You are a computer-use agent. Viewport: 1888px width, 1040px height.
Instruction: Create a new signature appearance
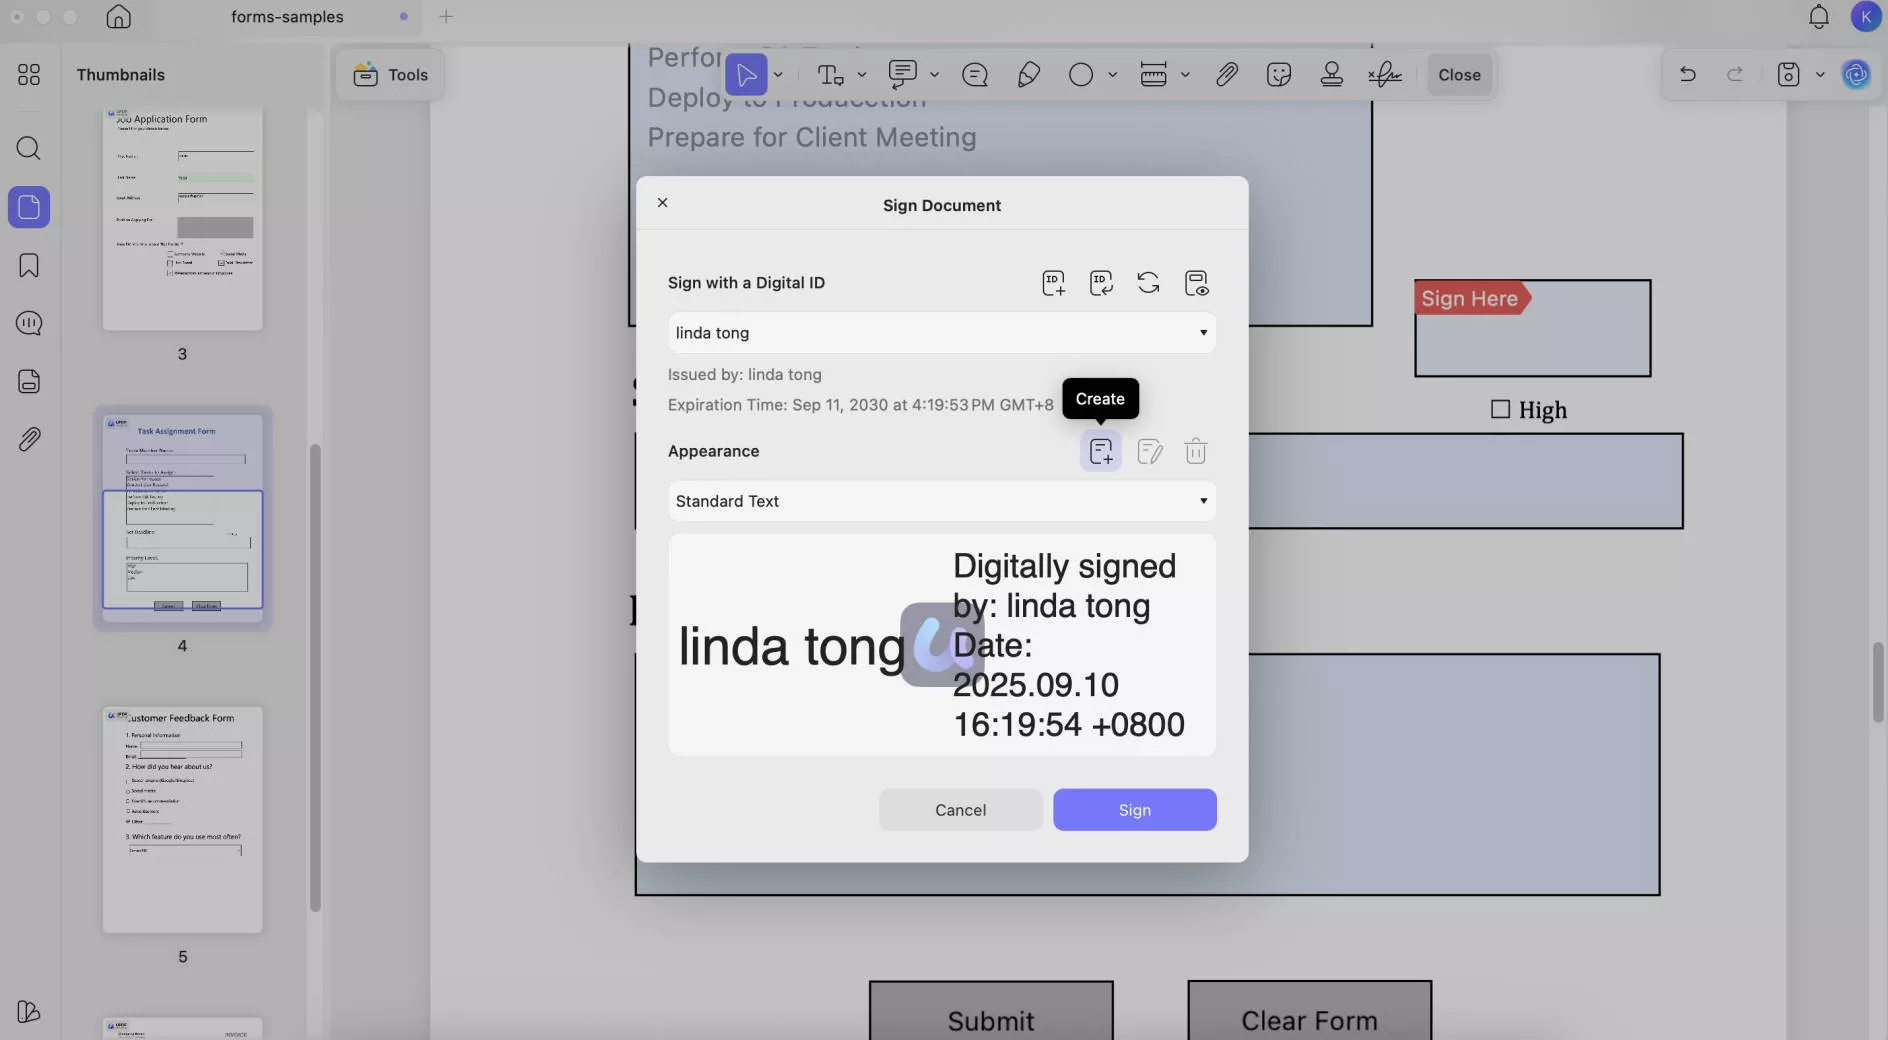tap(1100, 451)
